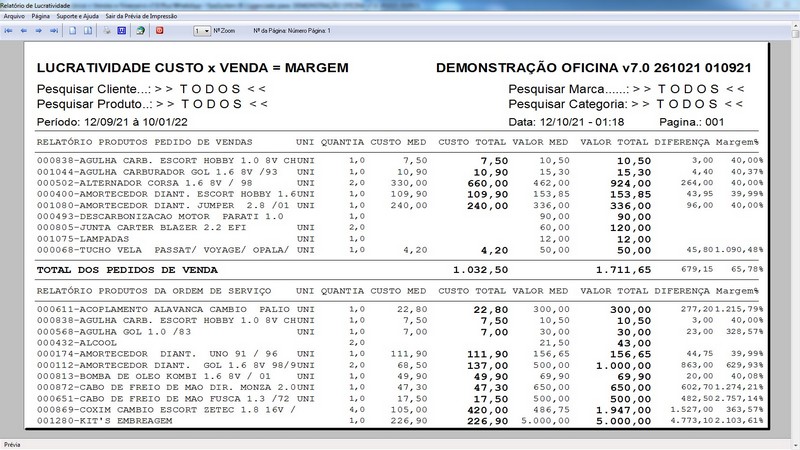
Task: Go to the first page arrow
Action: click(9, 31)
